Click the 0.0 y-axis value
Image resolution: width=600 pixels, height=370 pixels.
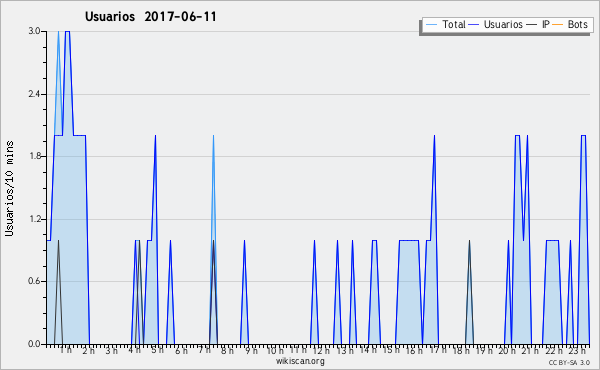(x=34, y=344)
